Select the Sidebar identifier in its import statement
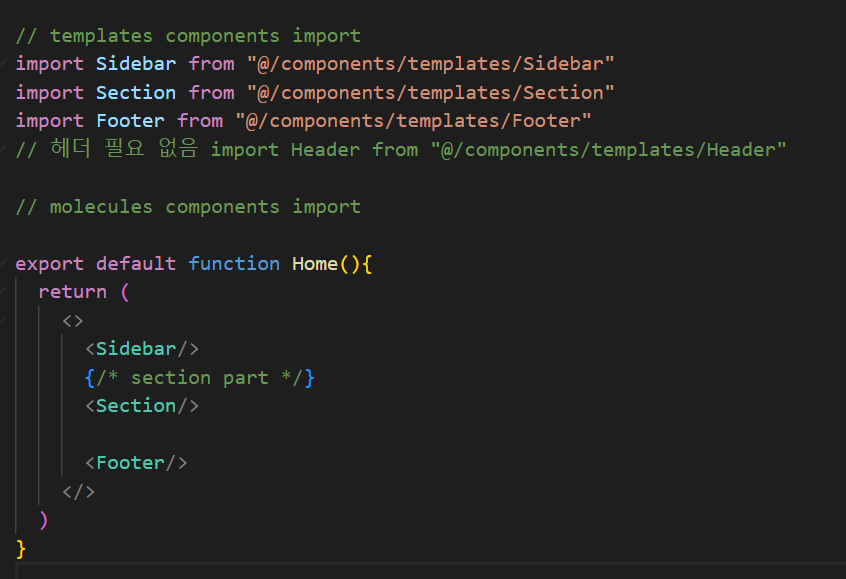This screenshot has width=846, height=579. point(136,64)
